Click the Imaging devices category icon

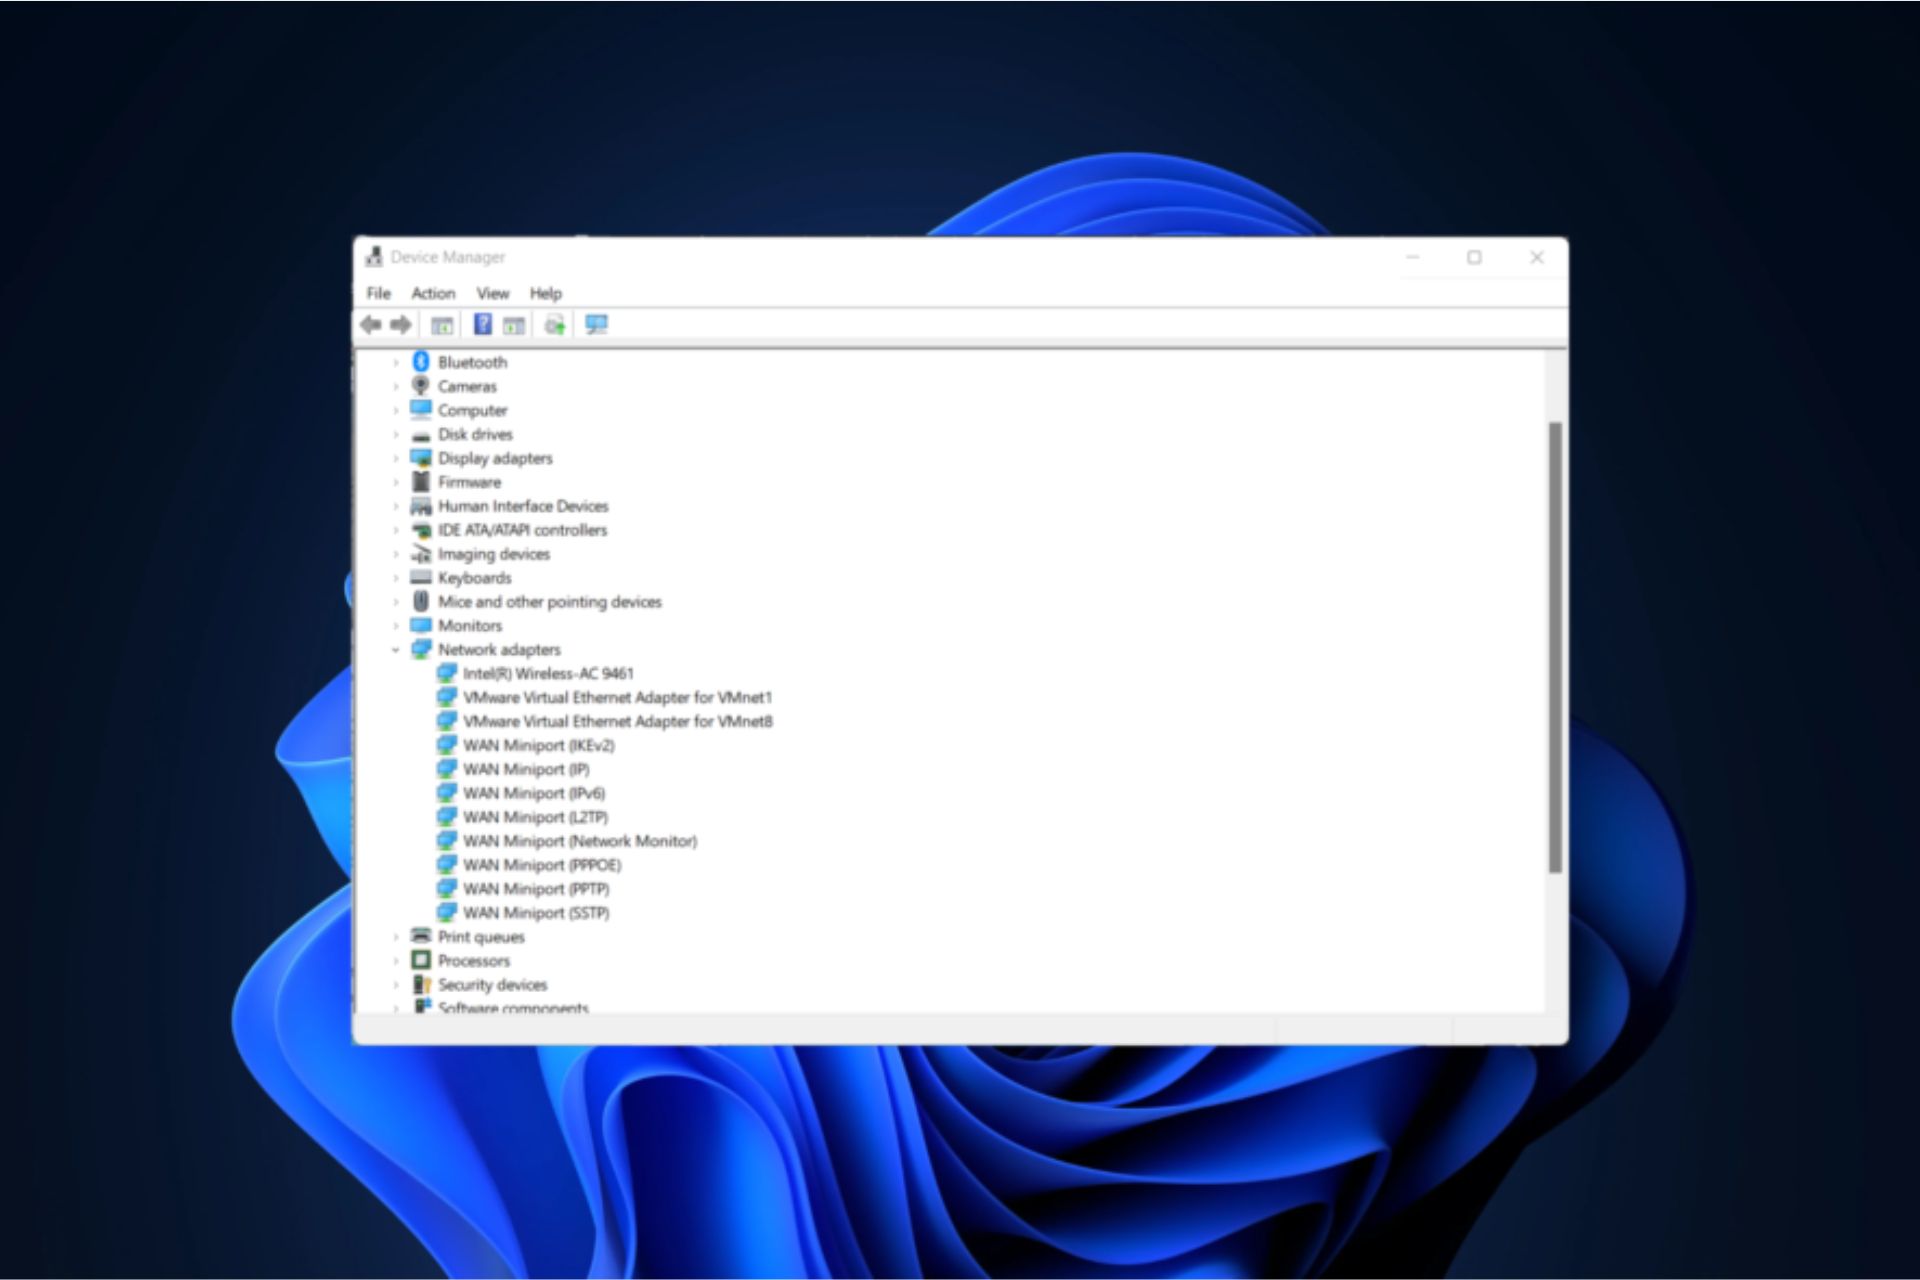(421, 554)
